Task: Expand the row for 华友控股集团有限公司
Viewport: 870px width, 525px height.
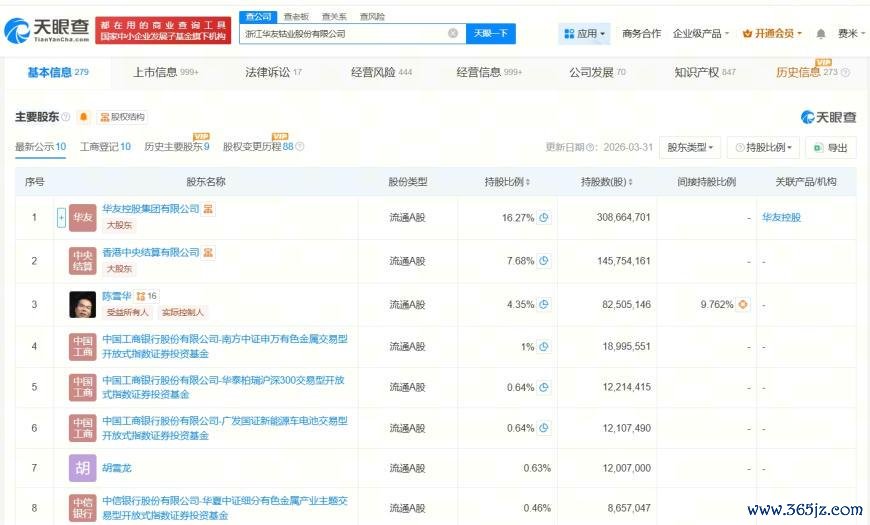Action: click(x=61, y=217)
